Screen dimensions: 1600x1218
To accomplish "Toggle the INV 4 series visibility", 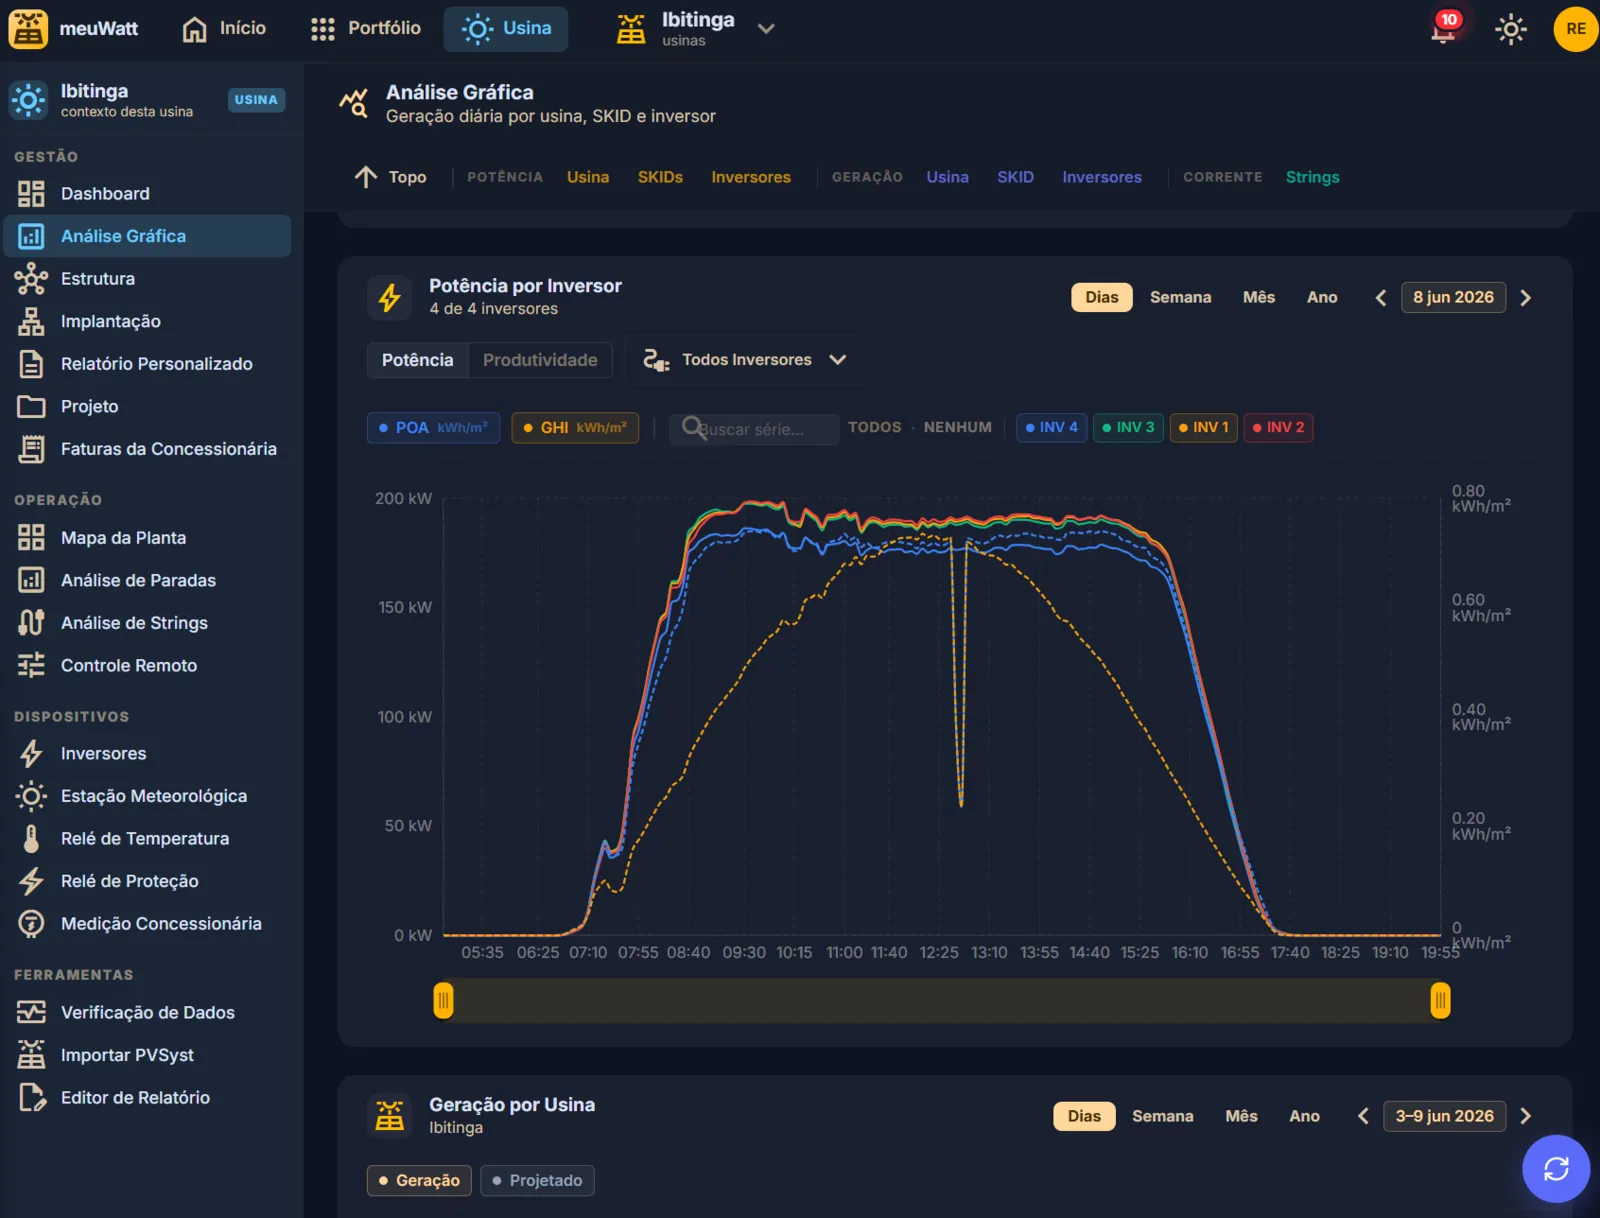I will coord(1051,428).
